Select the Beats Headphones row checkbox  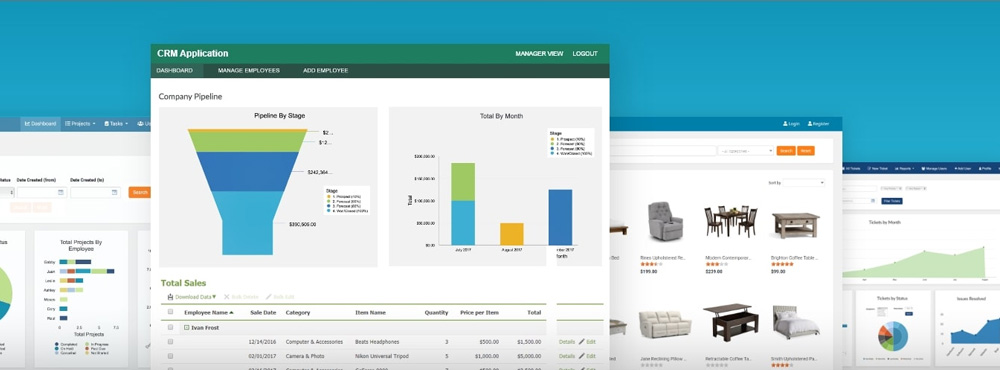click(x=170, y=342)
